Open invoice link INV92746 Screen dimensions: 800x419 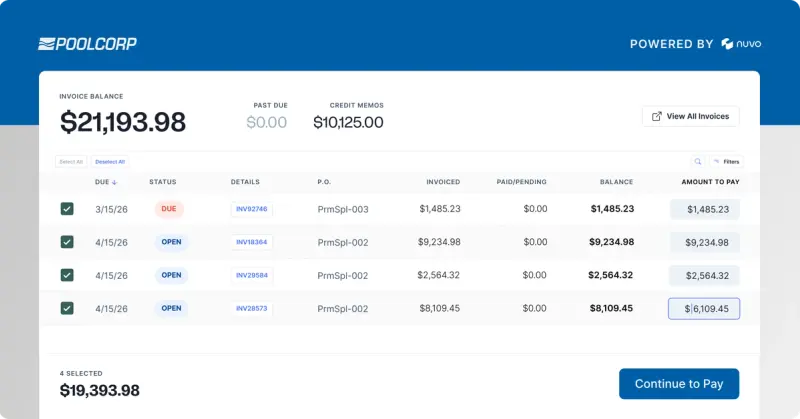(252, 209)
